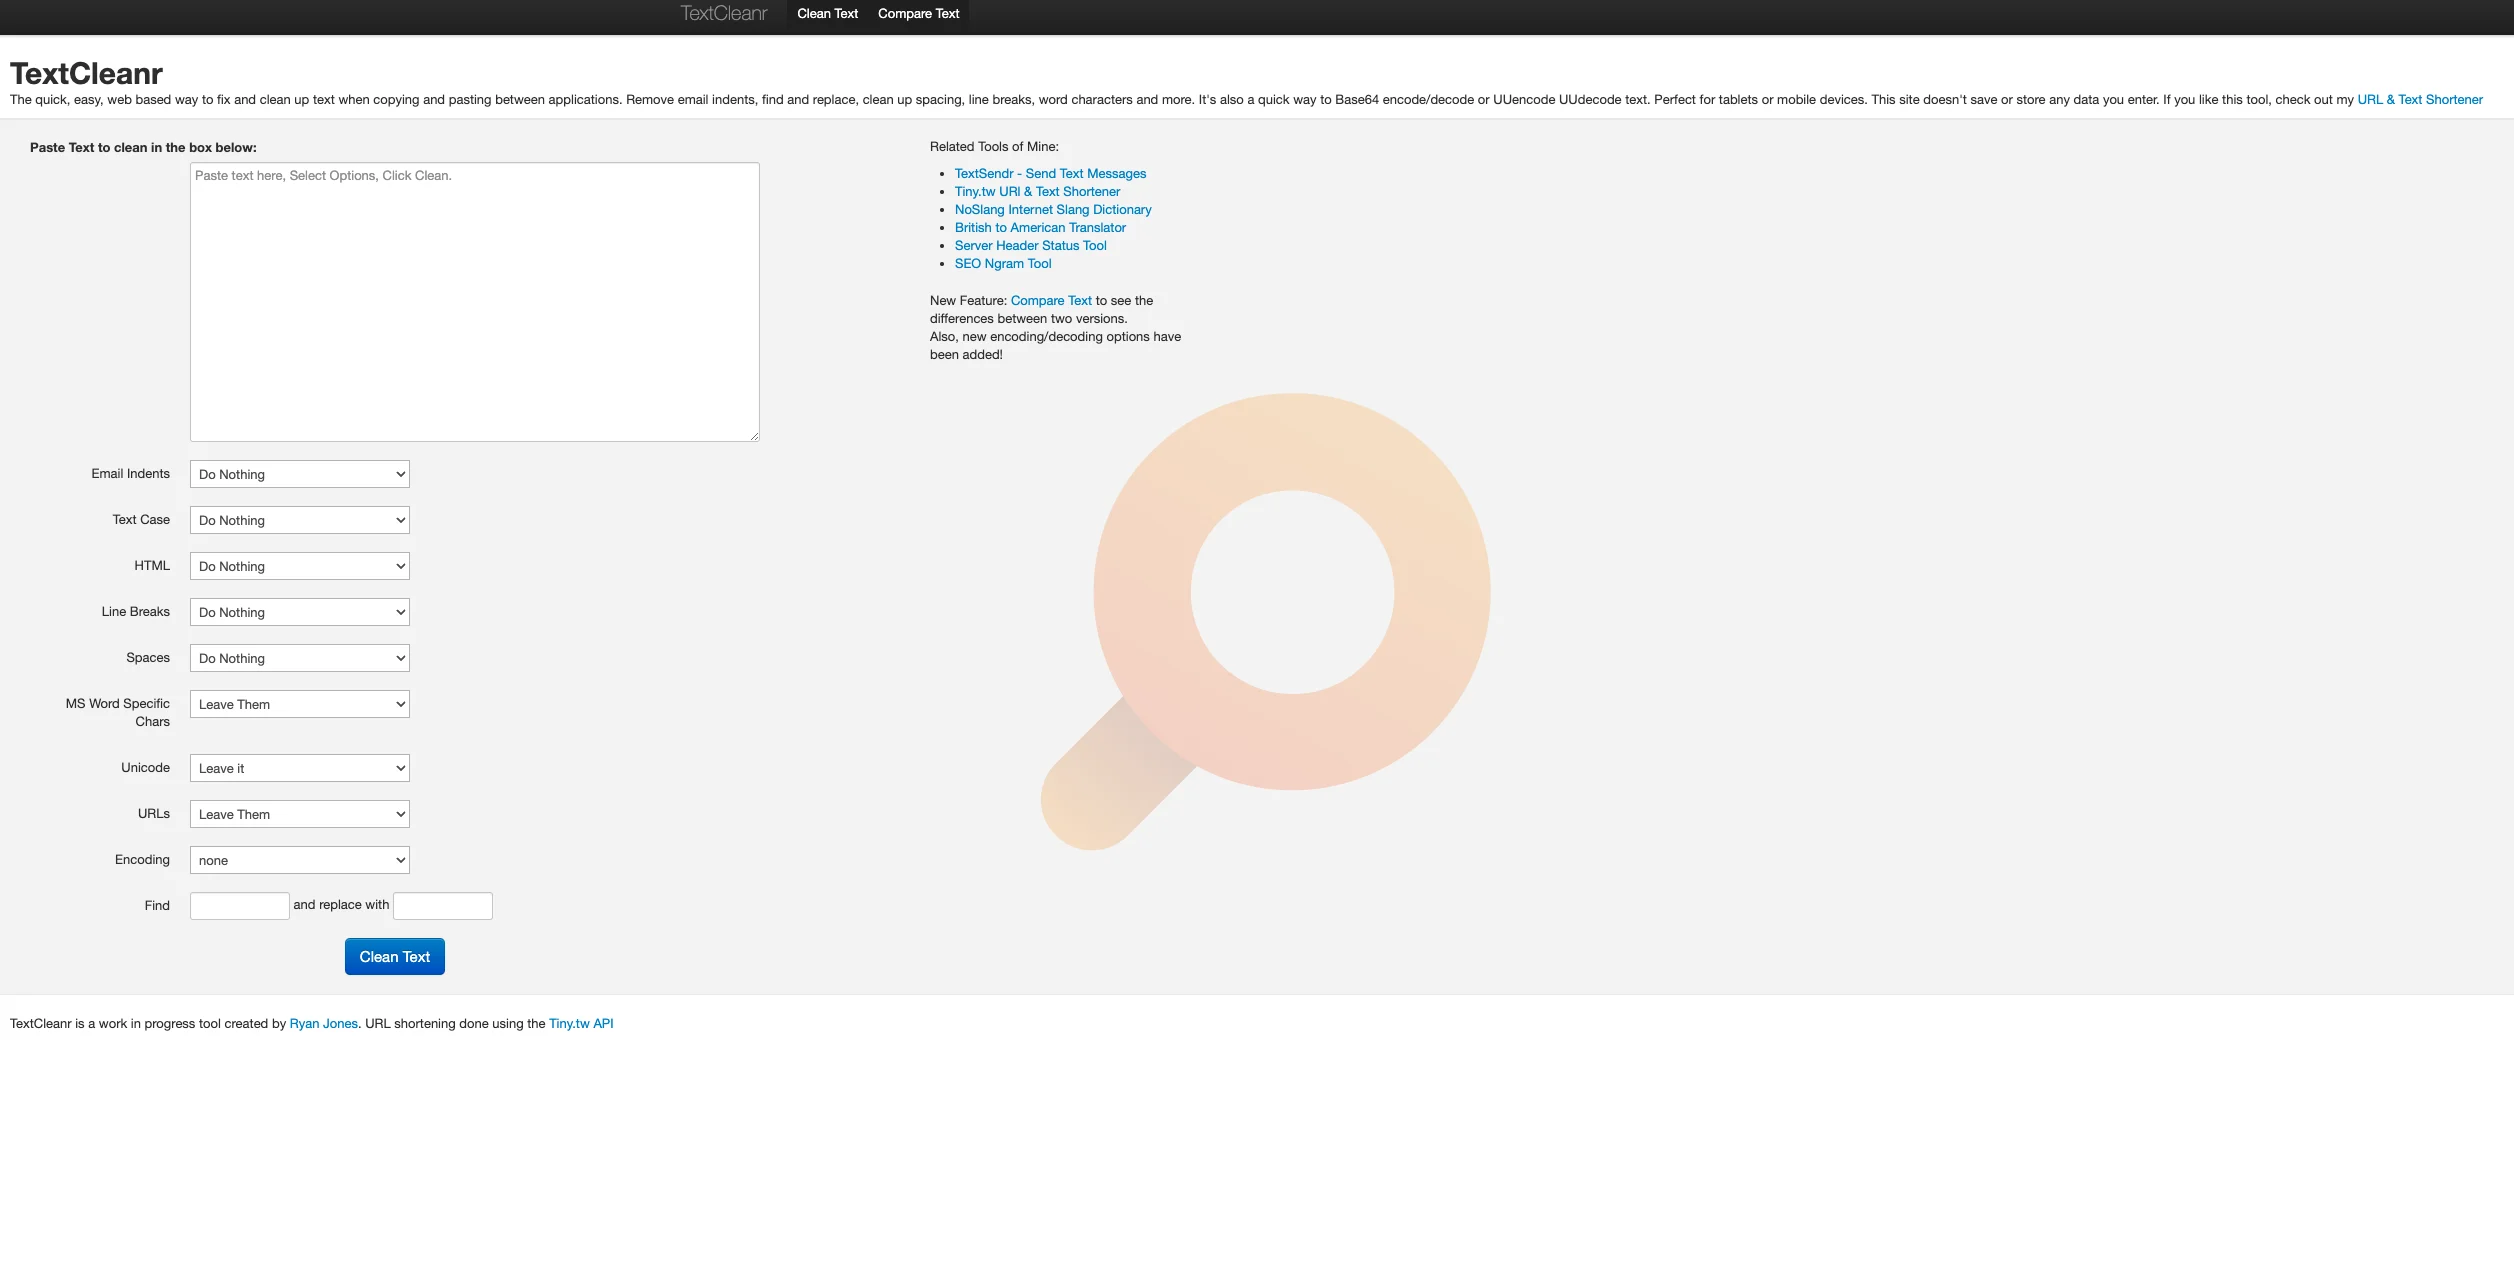Click the replace with input field

click(442, 906)
